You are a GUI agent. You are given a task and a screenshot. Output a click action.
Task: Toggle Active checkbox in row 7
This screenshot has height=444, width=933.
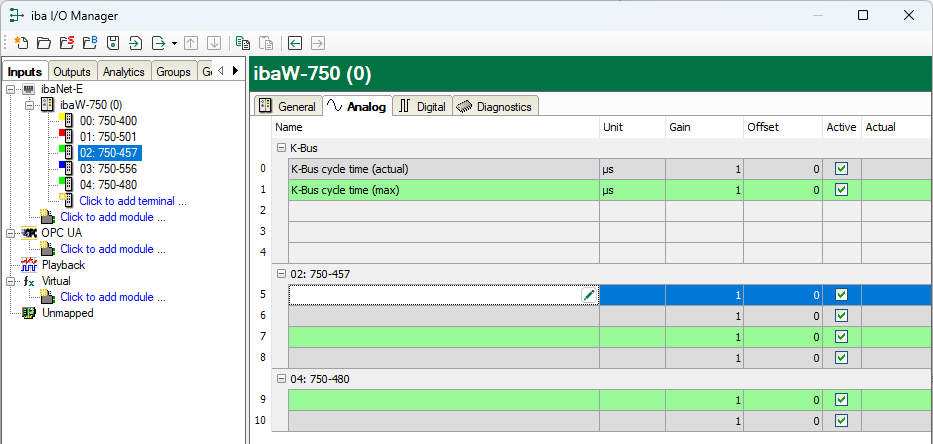tap(841, 336)
